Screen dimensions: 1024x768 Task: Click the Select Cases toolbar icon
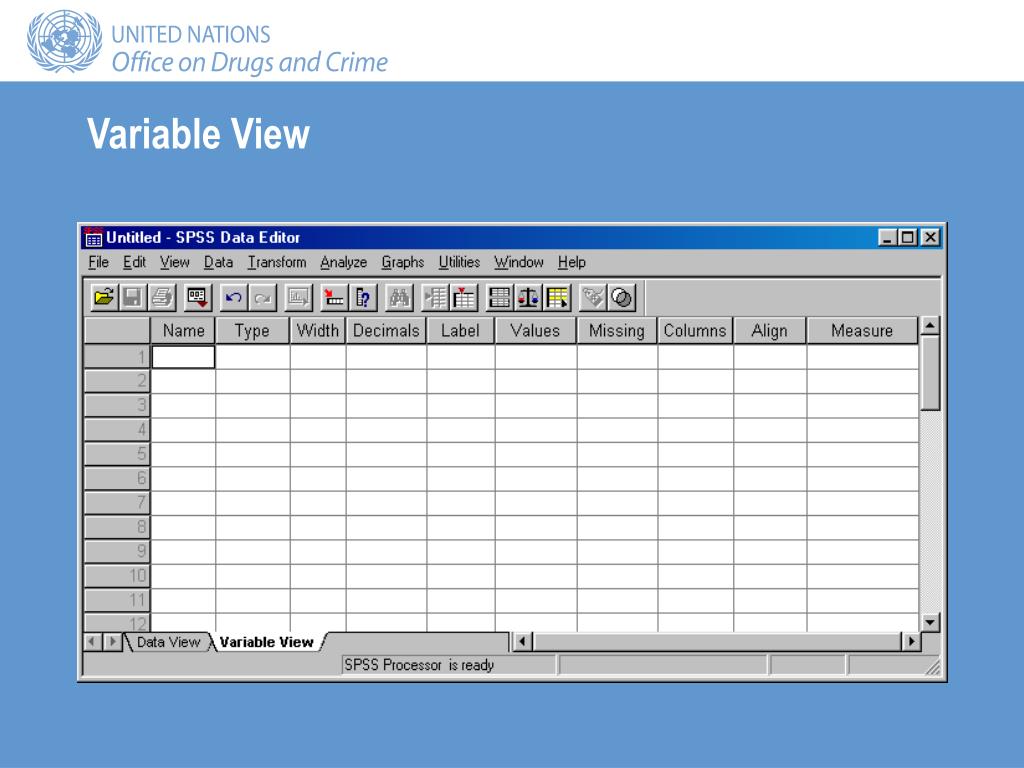tap(558, 298)
